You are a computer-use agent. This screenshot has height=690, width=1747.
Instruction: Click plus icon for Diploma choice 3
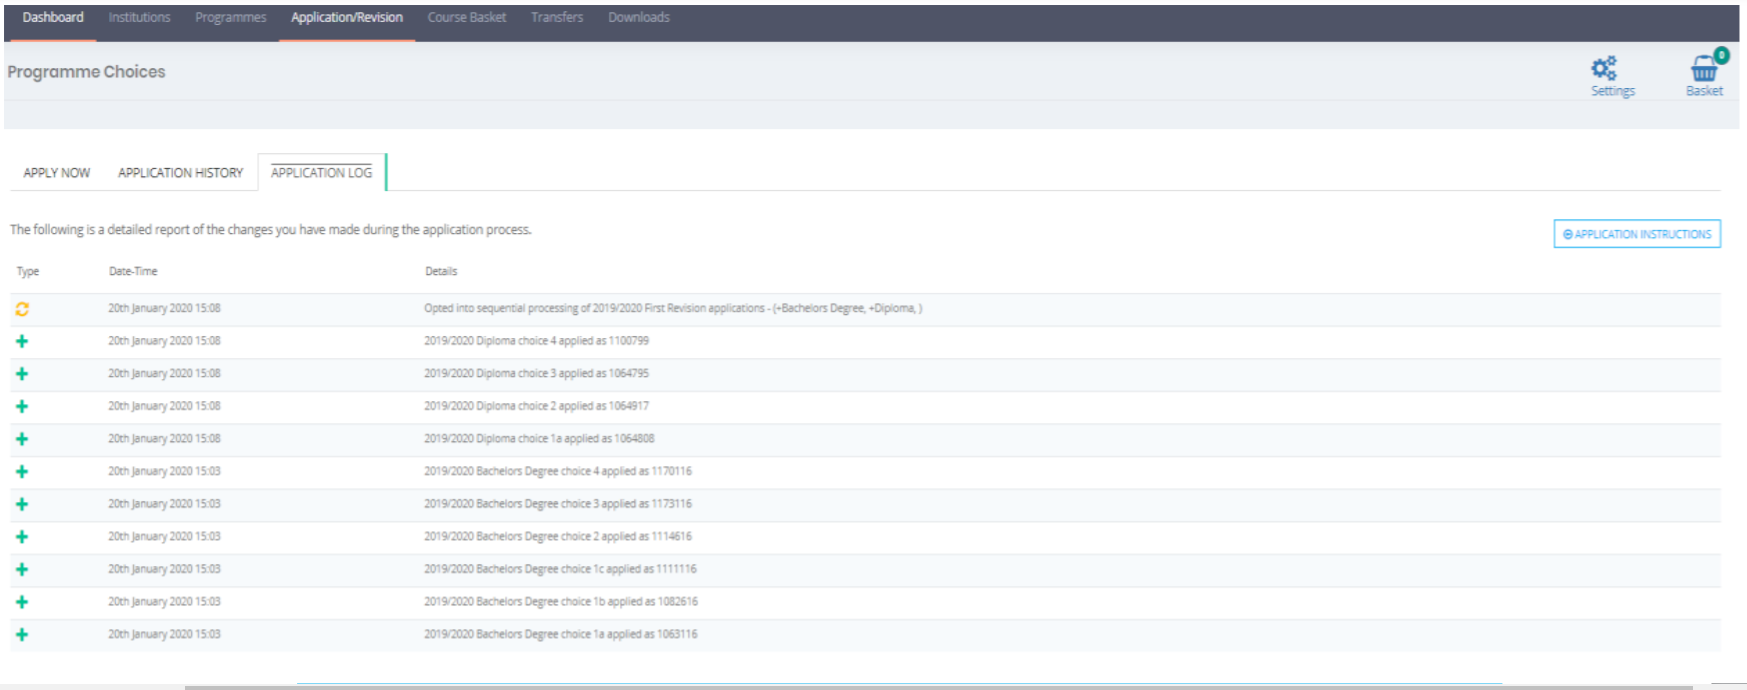pos(22,374)
